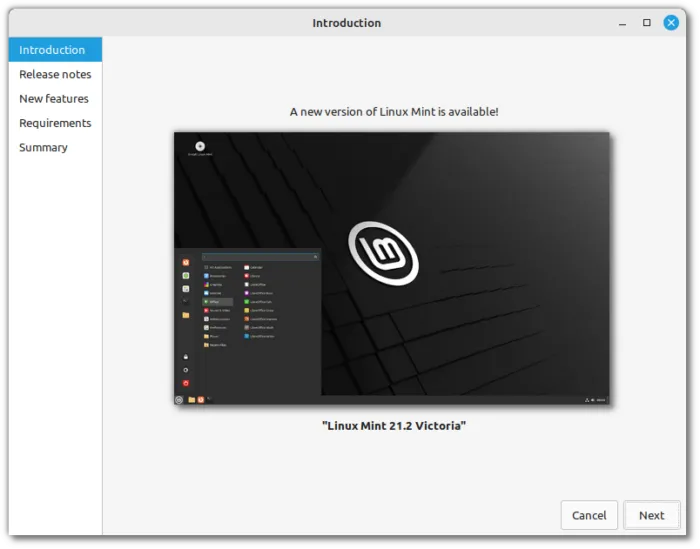Close the upgrade window with the blue X

point(671,22)
